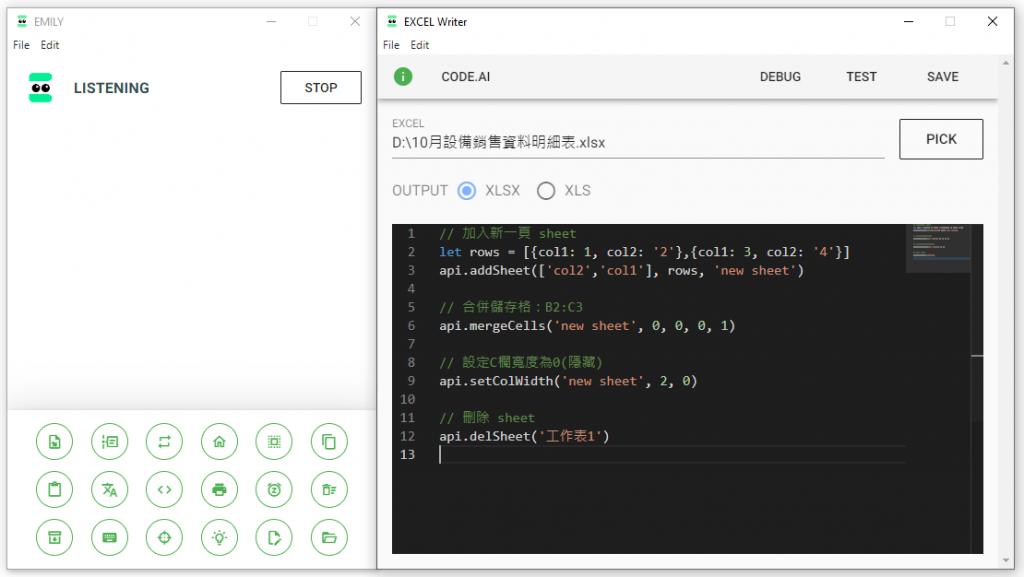Click the printer icon
The image size is (1024, 577).
[219, 490]
